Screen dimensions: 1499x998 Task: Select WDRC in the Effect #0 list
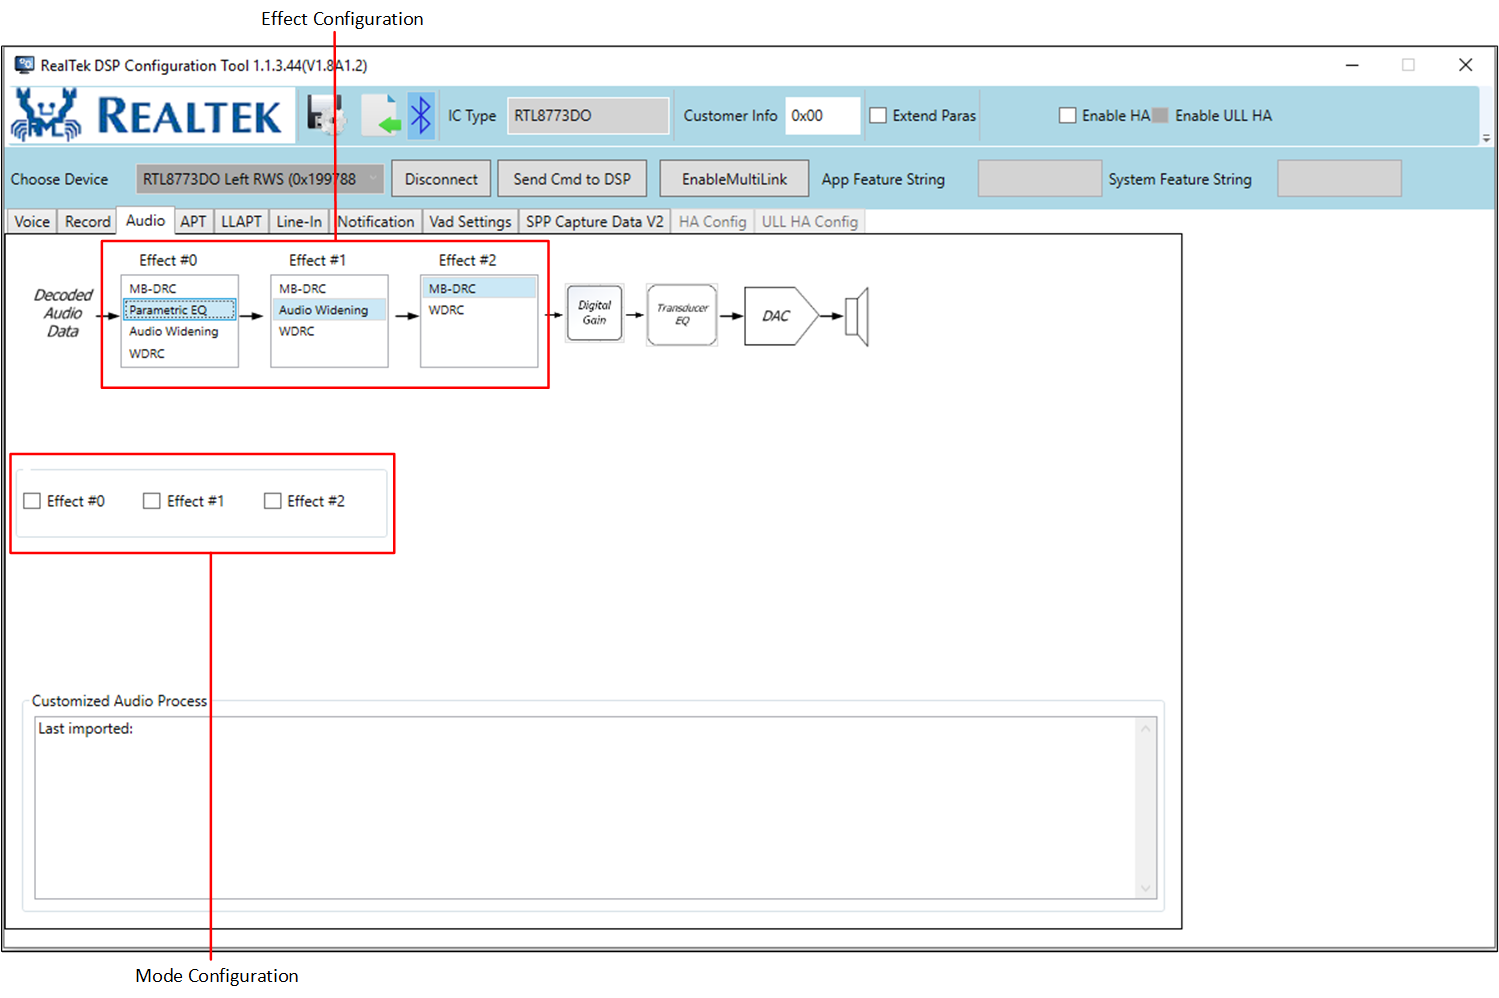point(180,353)
